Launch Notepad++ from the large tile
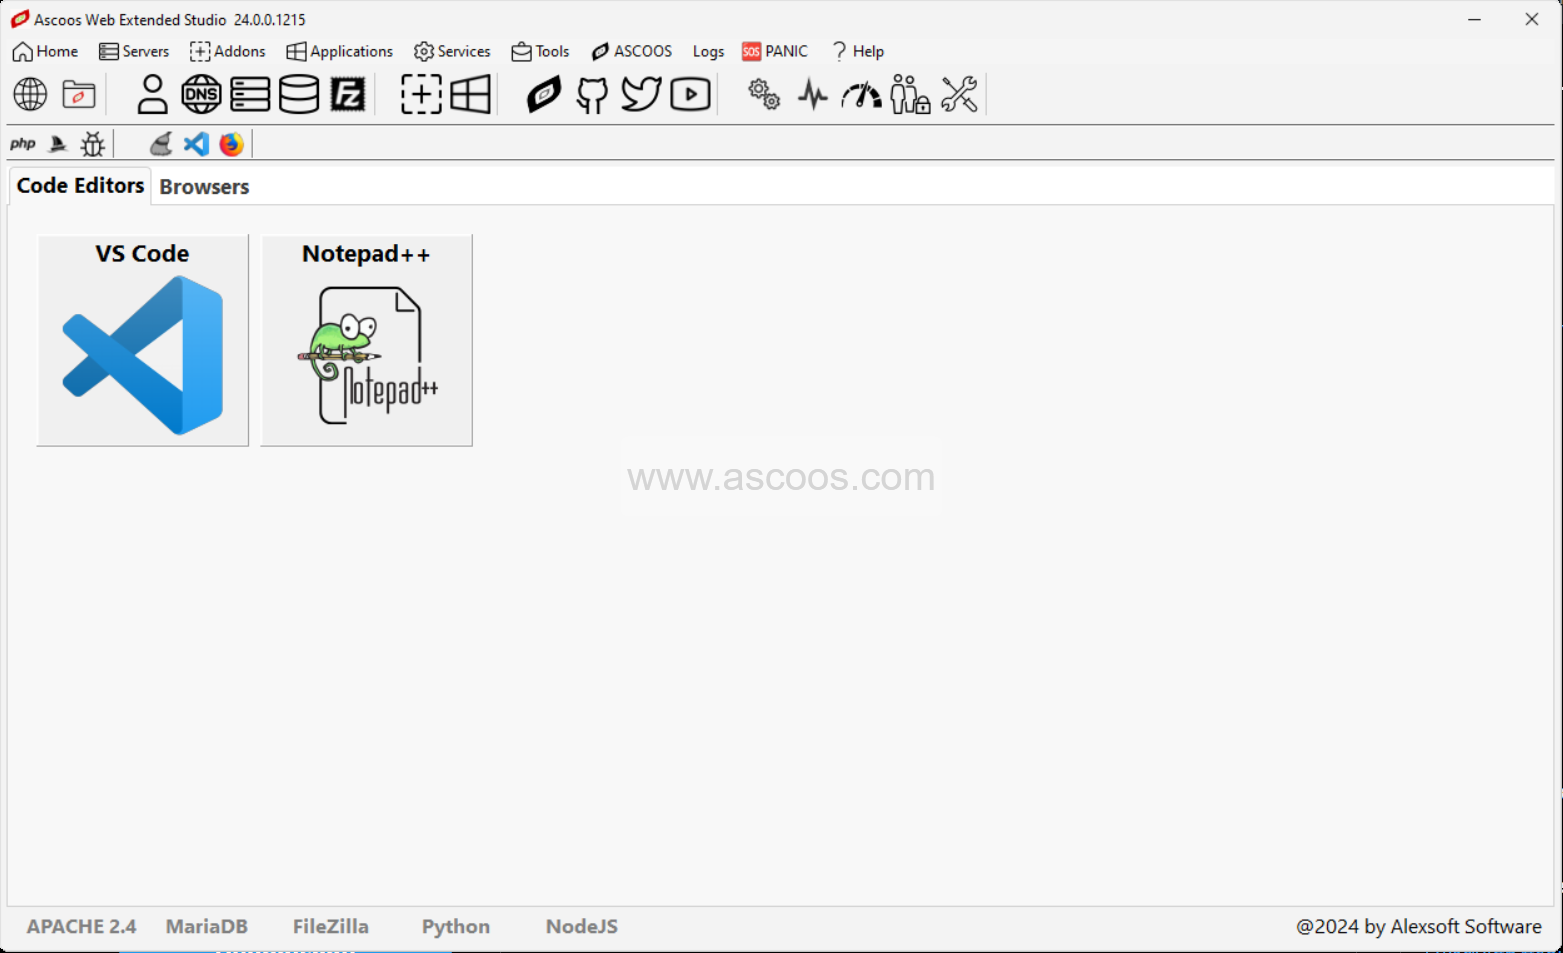This screenshot has height=953, width=1563. (x=366, y=340)
